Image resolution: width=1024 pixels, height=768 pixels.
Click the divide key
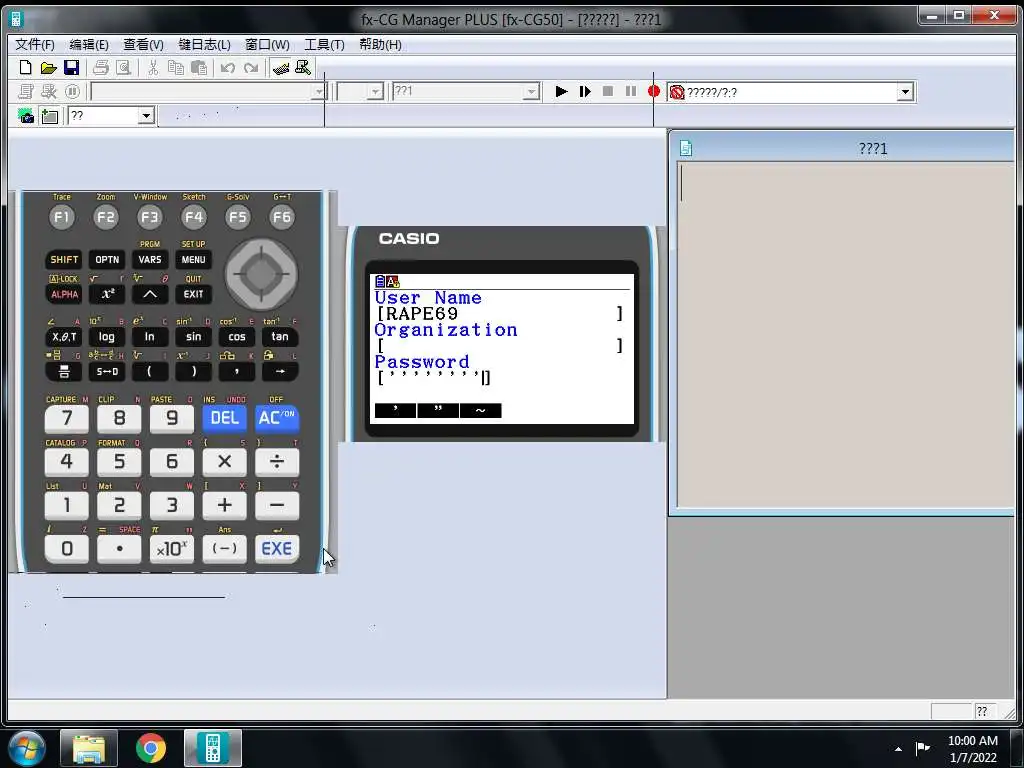[x=277, y=462]
